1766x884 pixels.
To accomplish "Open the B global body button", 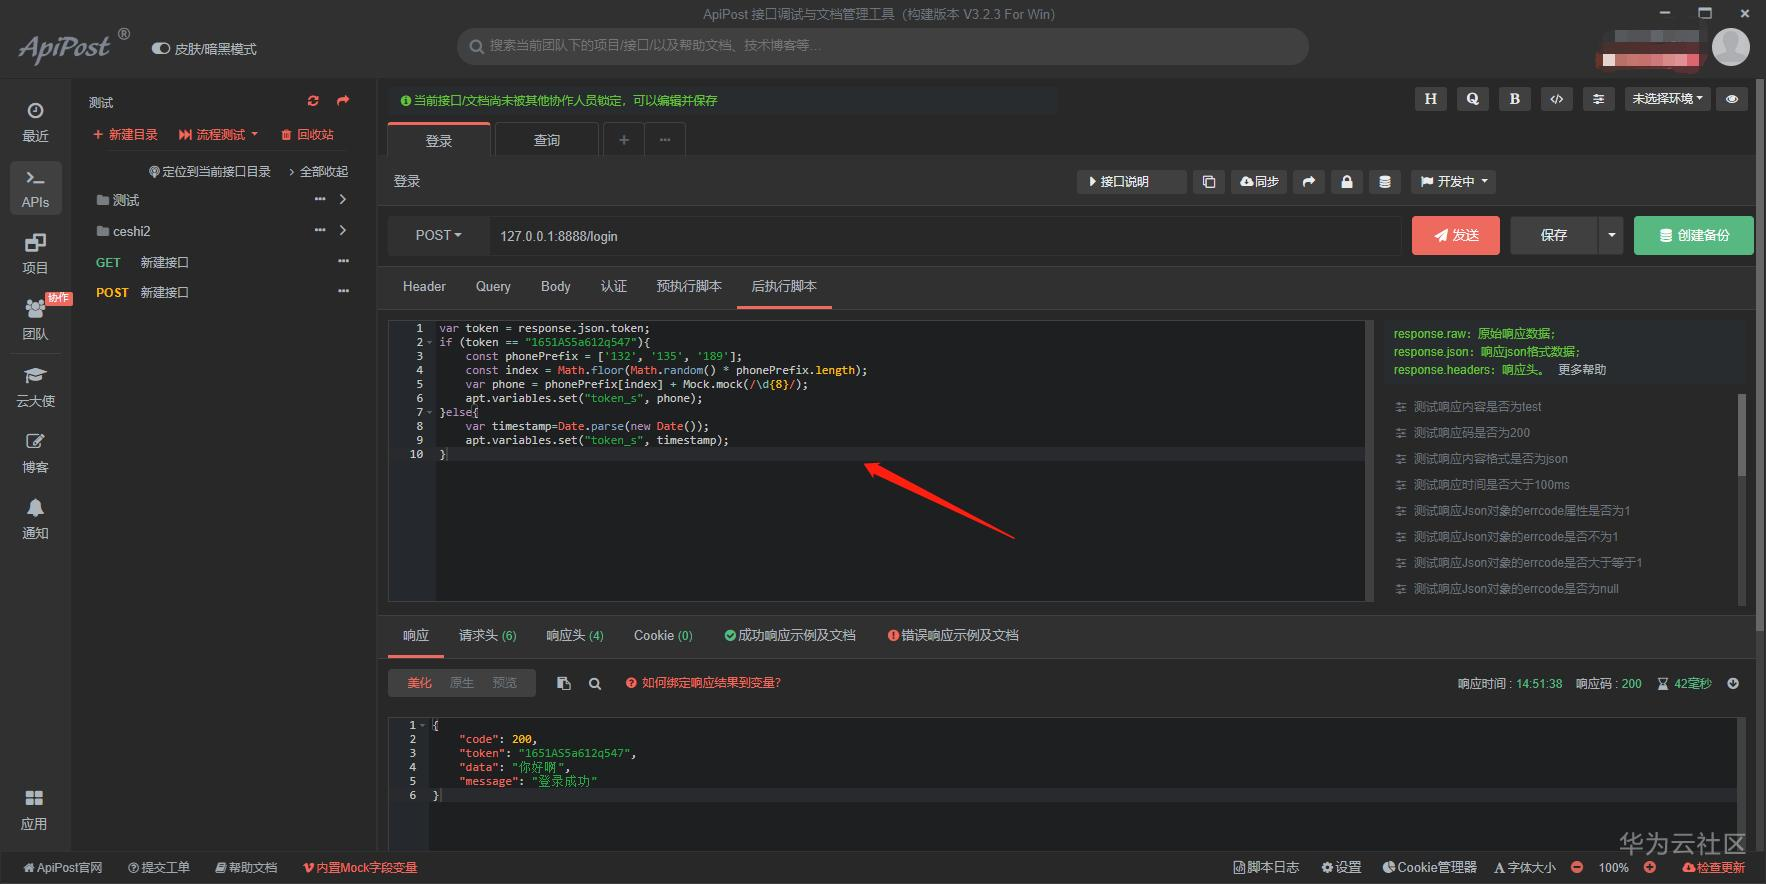I will coord(1515,99).
